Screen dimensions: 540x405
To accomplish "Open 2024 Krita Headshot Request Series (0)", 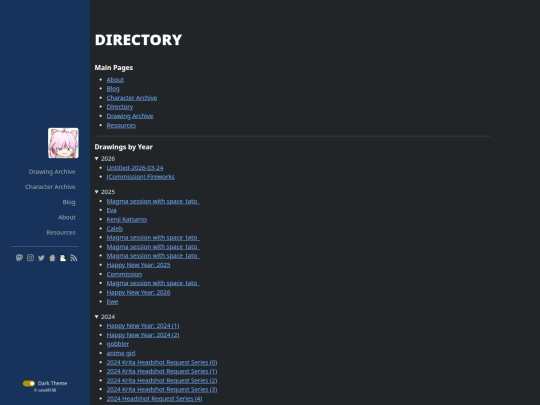I will [162, 362].
